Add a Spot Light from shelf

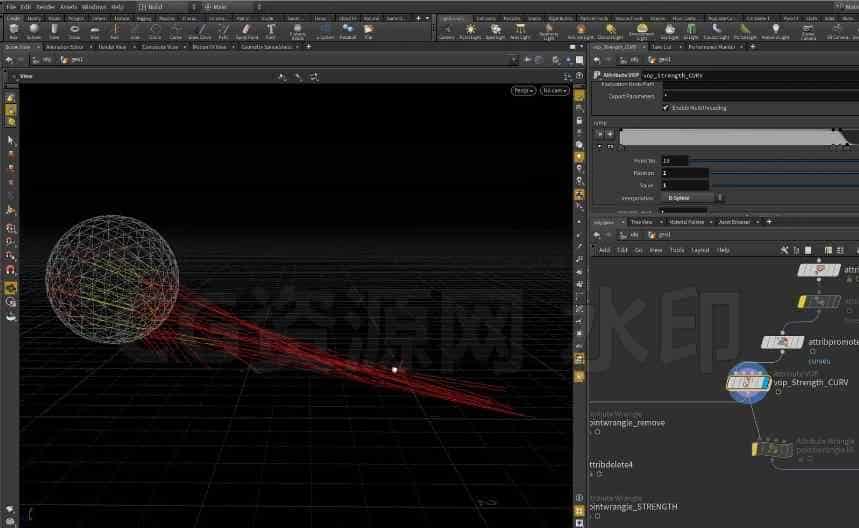(495, 31)
